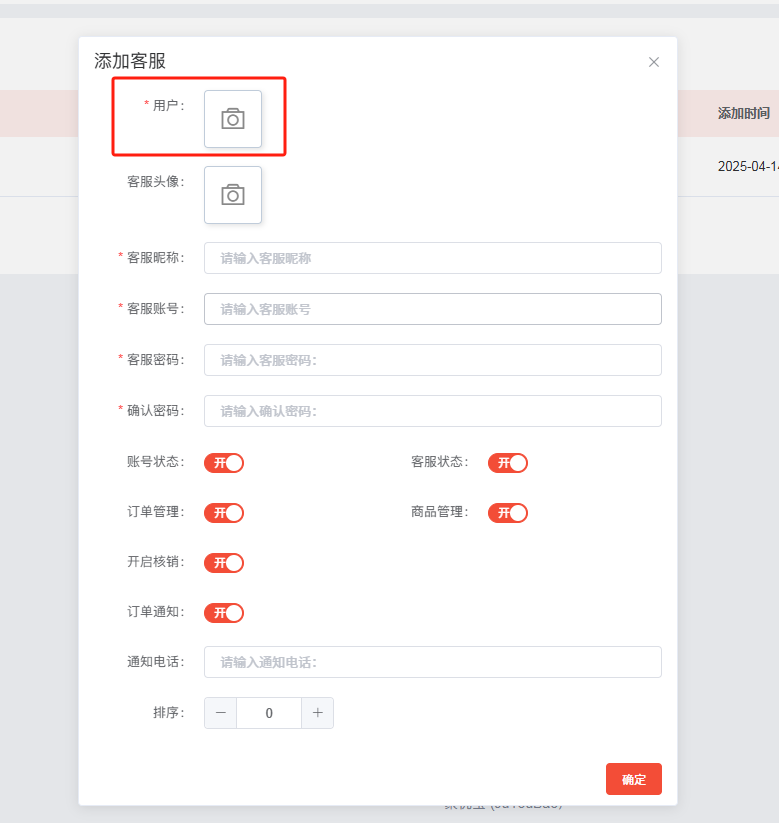The image size is (779, 823).
Task: Click the 确认密码 input field
Action: pyautogui.click(x=433, y=410)
